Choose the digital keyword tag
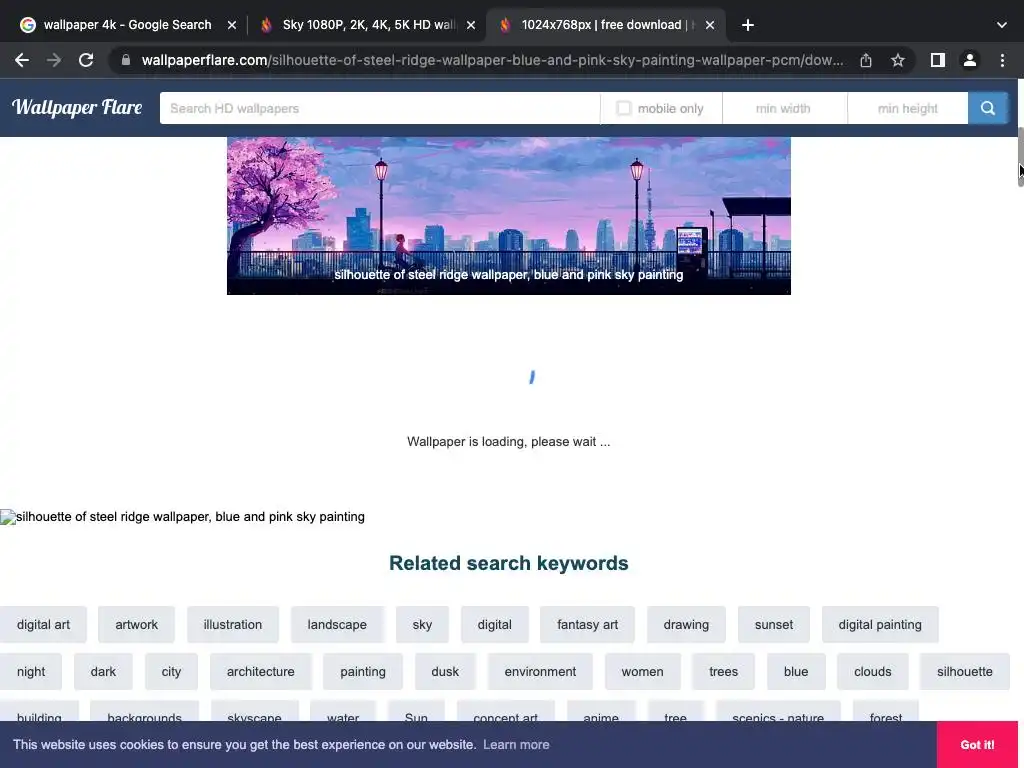This screenshot has height=768, width=1024. (494, 624)
